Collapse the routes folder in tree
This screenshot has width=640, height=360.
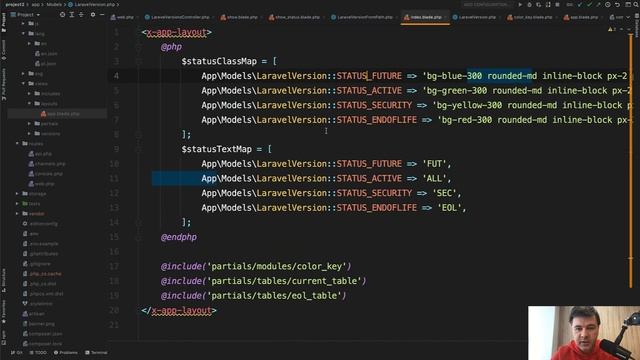click(18, 144)
